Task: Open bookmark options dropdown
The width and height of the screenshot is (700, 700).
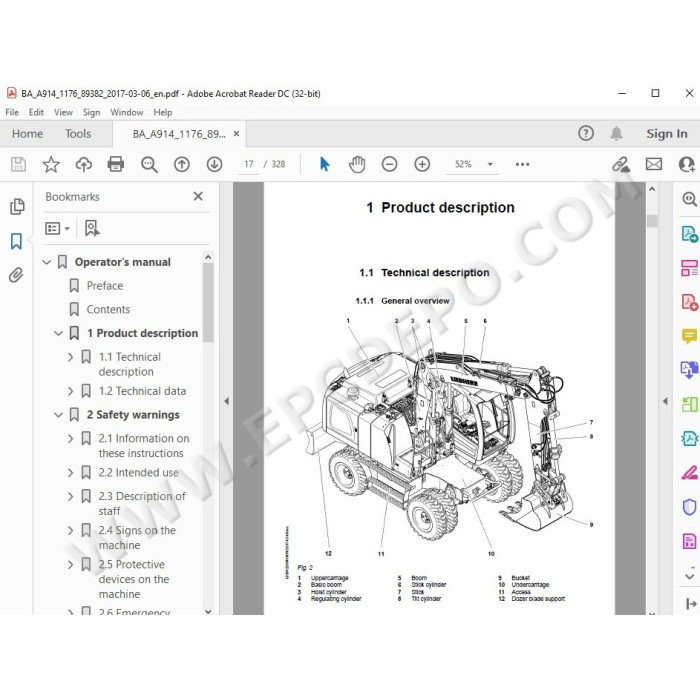Action: 58,229
